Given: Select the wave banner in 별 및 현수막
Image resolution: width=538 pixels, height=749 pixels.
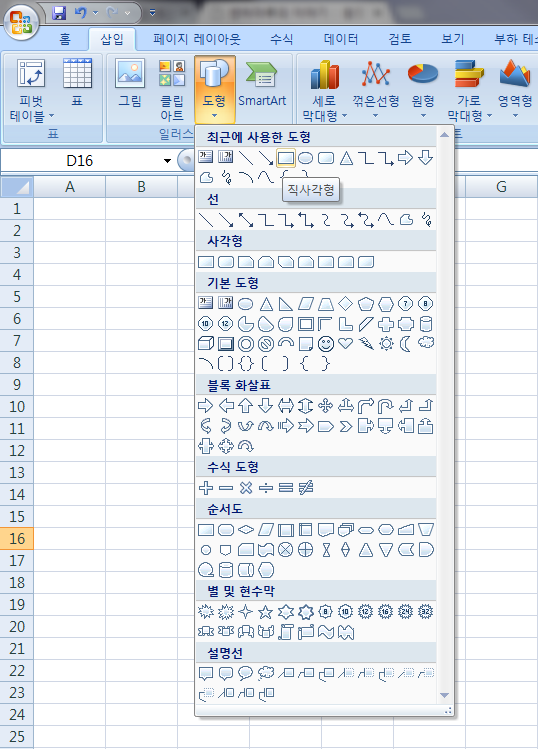Looking at the screenshot, I should coord(326,632).
